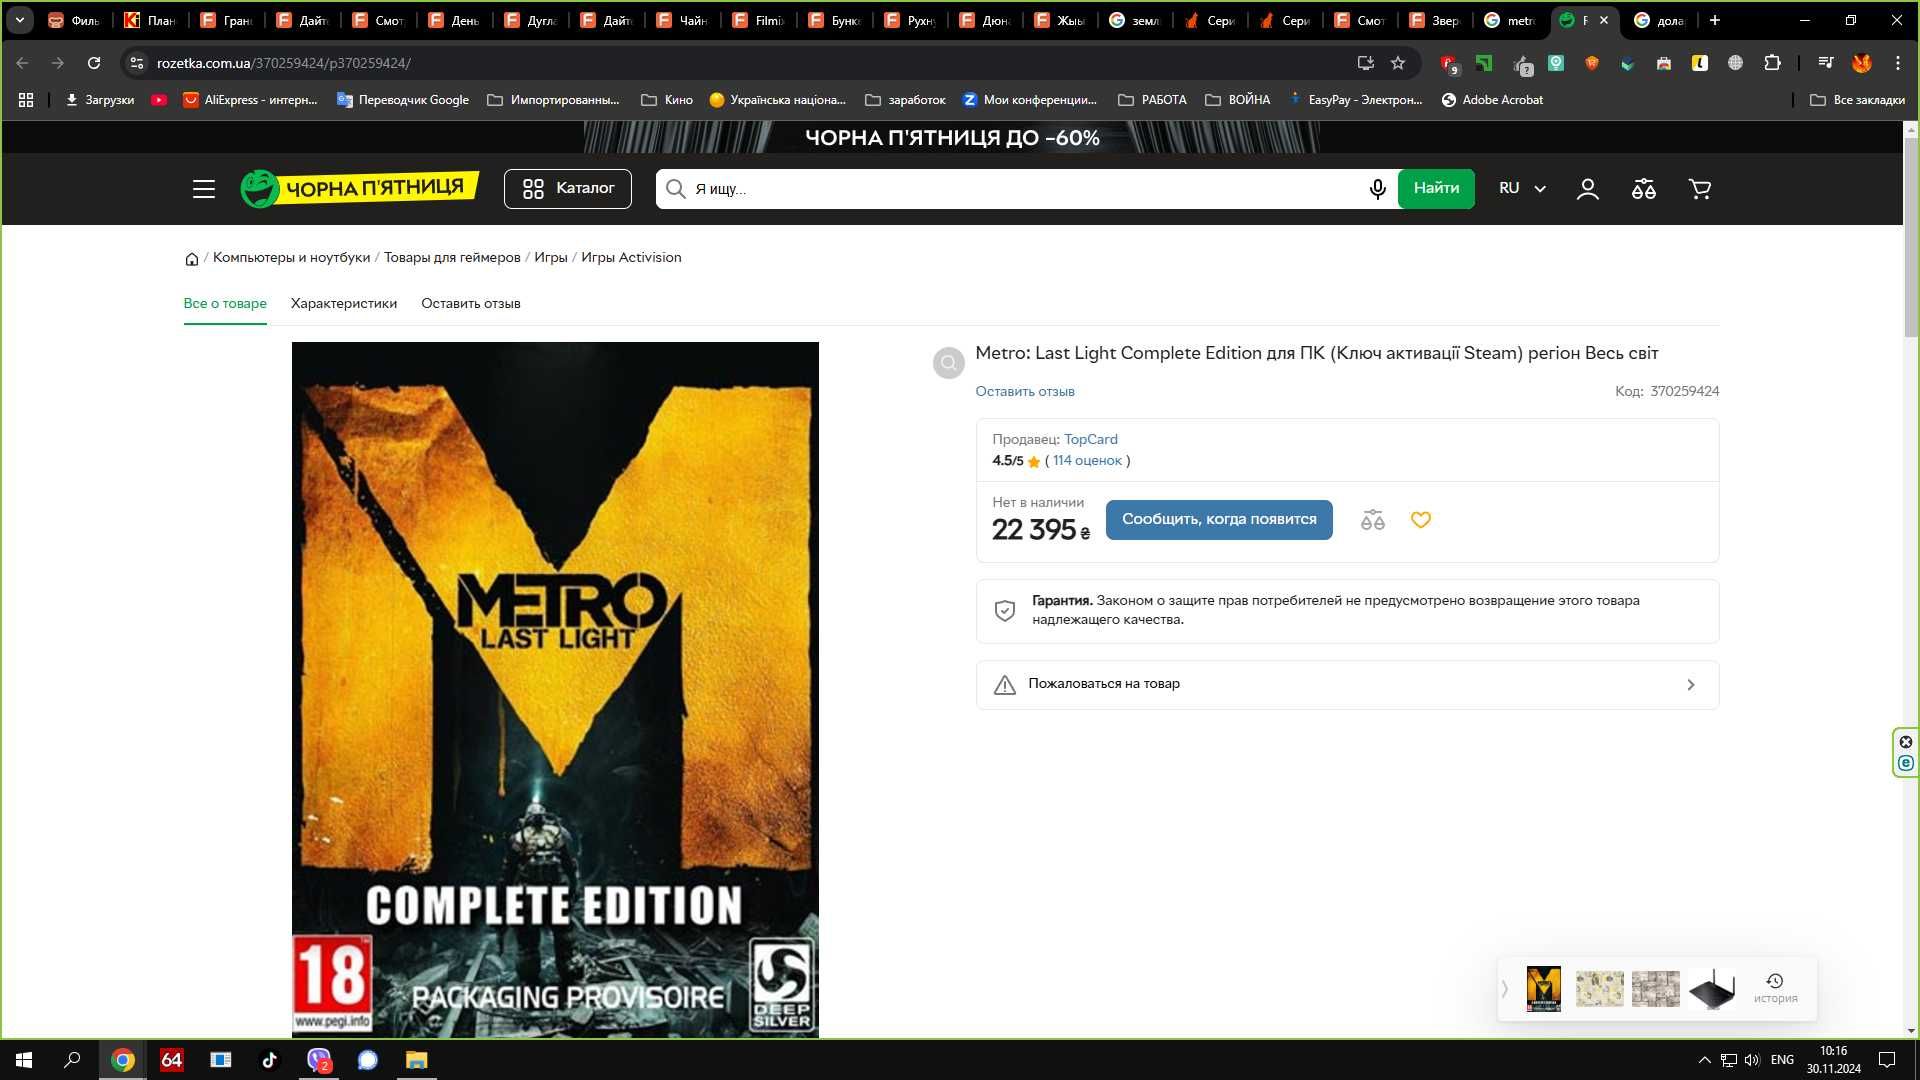Click the site info icon in address bar
The image size is (1920, 1080).
click(x=137, y=63)
